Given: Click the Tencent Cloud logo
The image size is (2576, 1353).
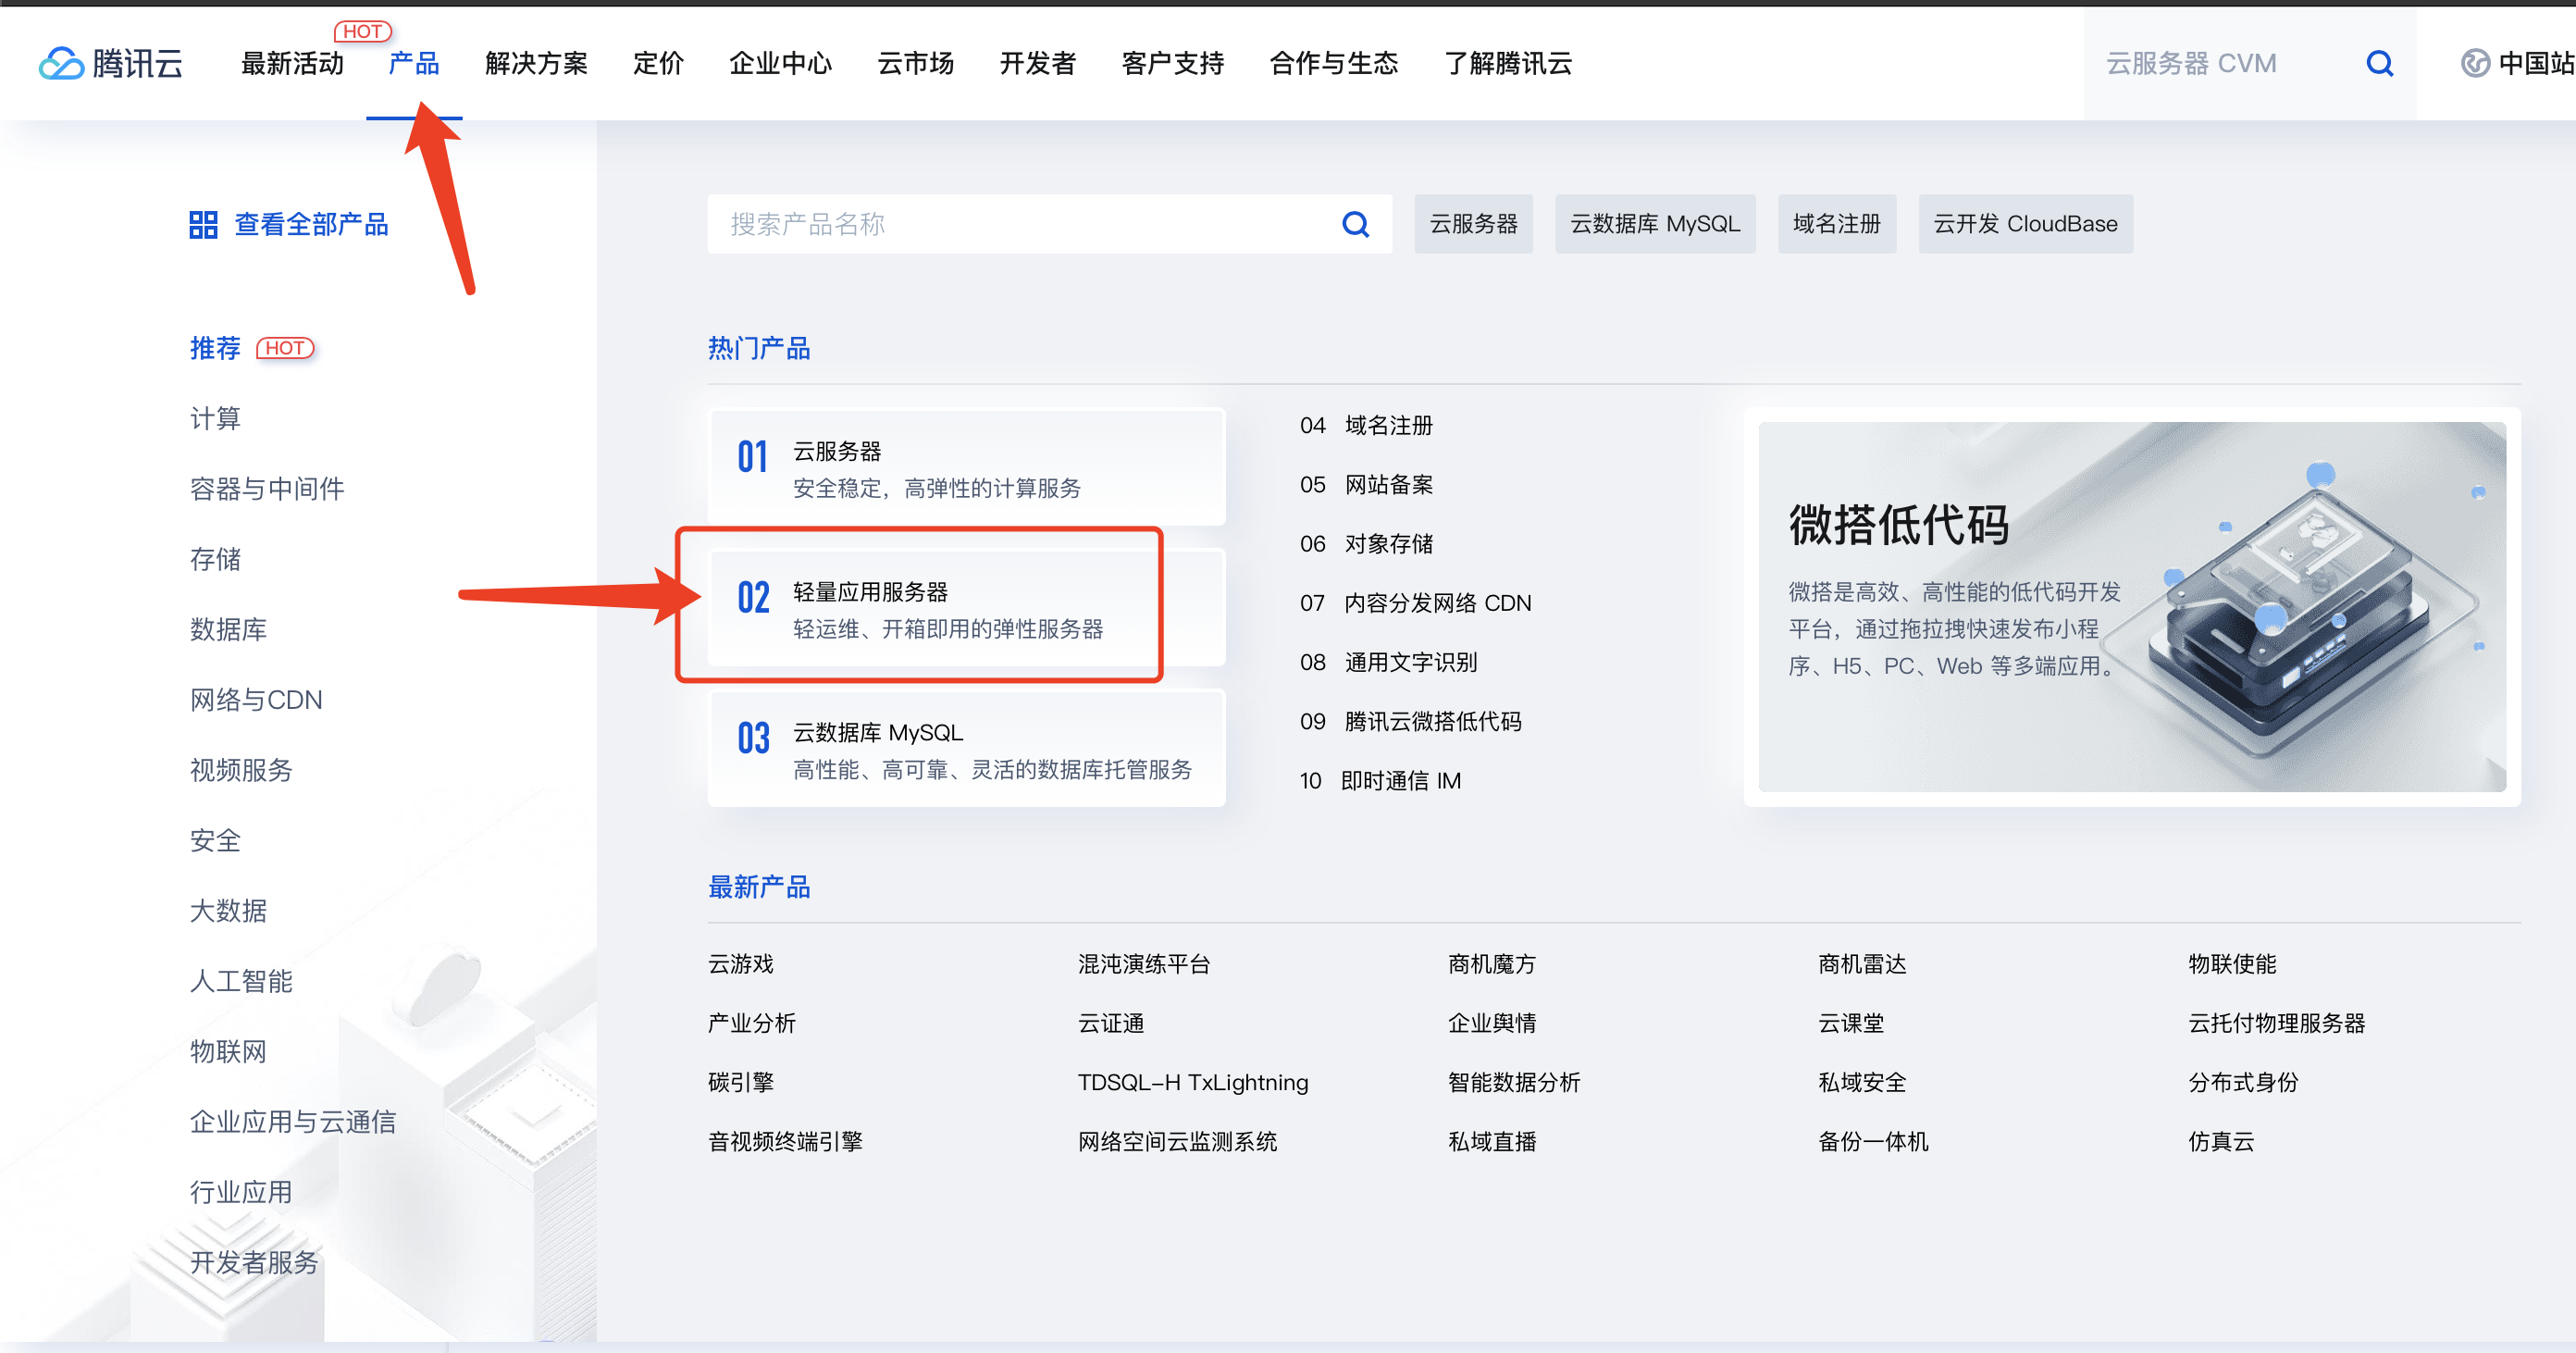Looking at the screenshot, I should pos(111,64).
